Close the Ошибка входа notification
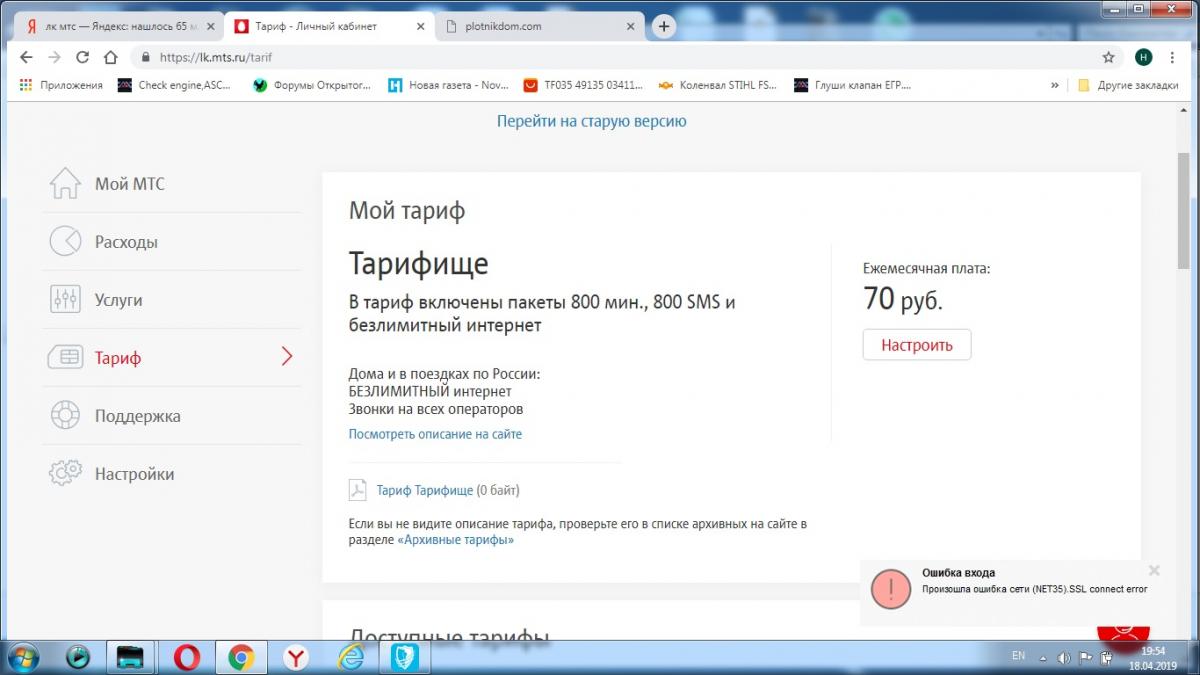This screenshot has height=675, width=1200. pyautogui.click(x=1154, y=571)
